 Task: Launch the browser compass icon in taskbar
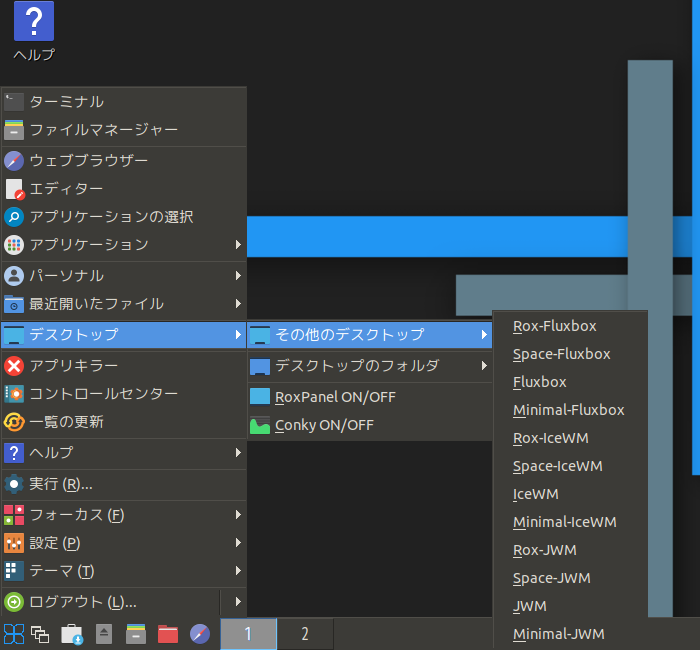[x=200, y=634]
